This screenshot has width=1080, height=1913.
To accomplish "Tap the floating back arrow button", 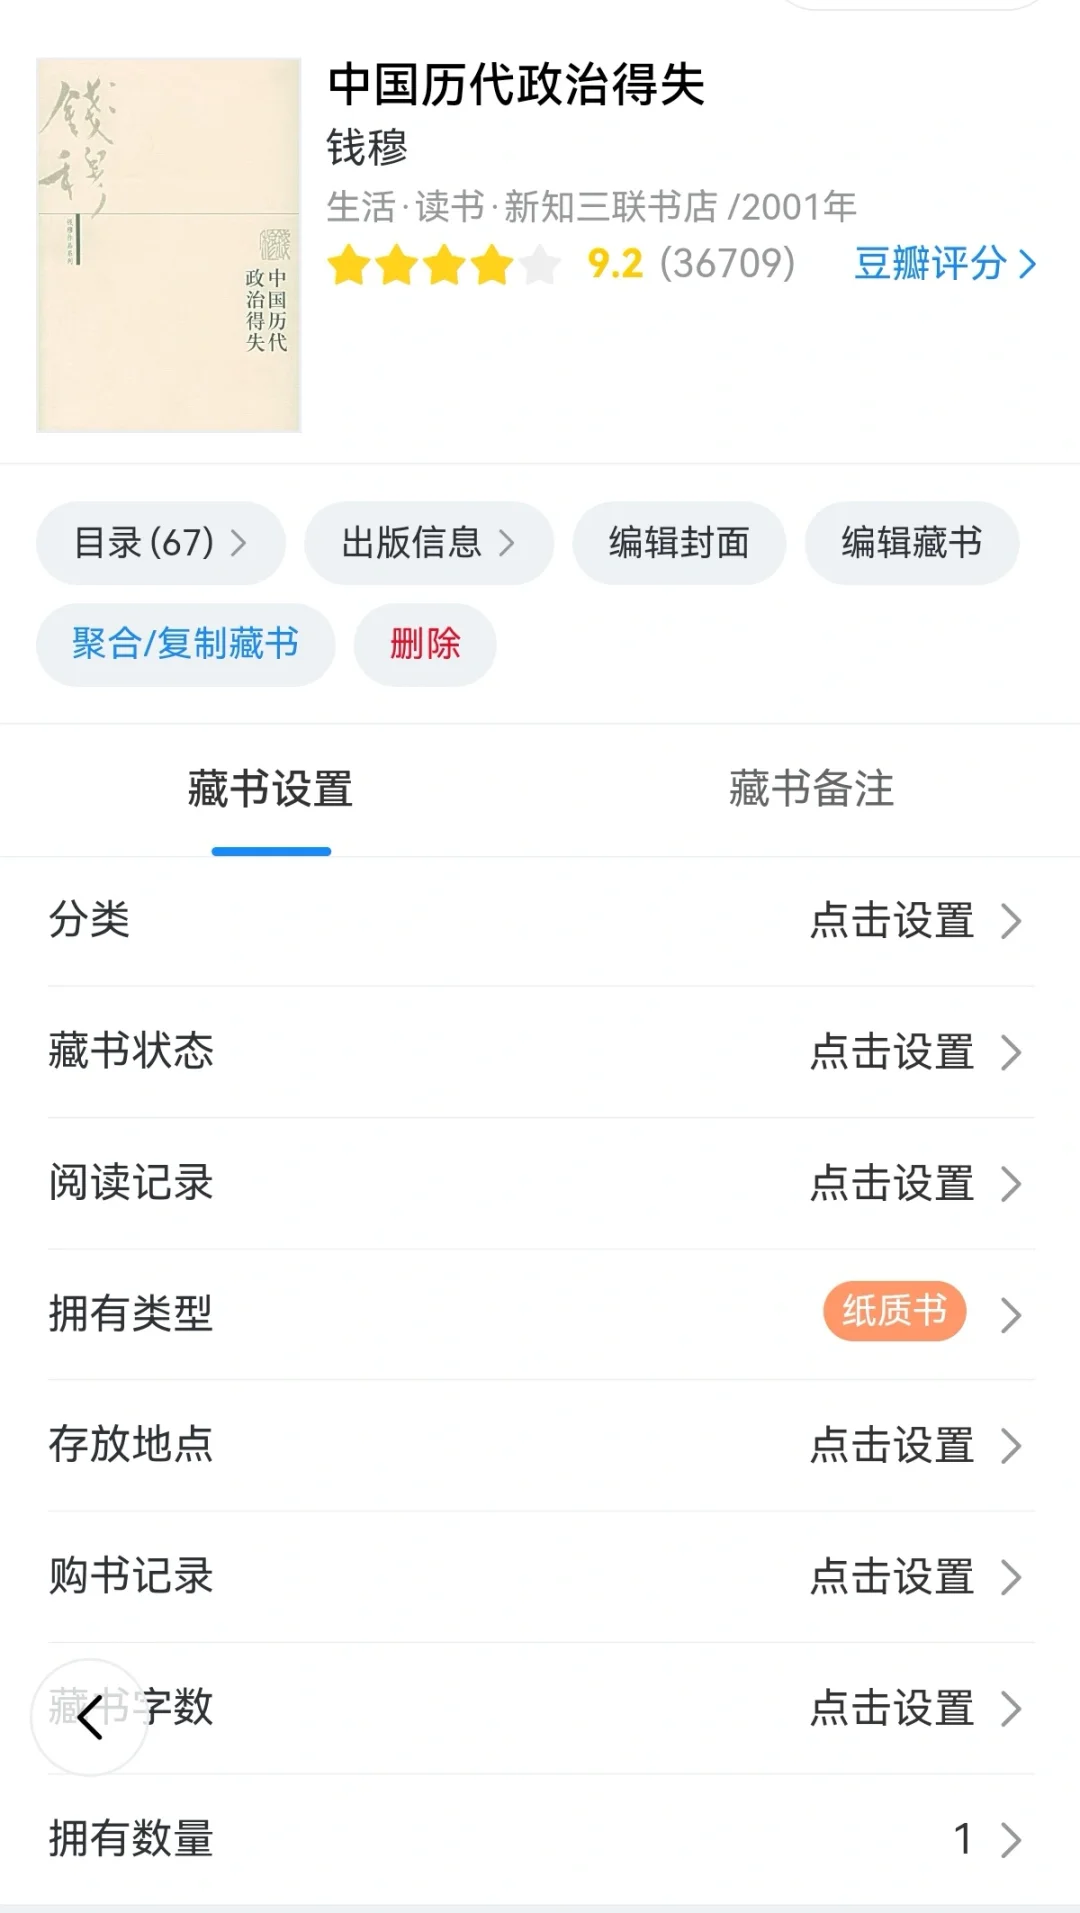I will click(x=90, y=1717).
